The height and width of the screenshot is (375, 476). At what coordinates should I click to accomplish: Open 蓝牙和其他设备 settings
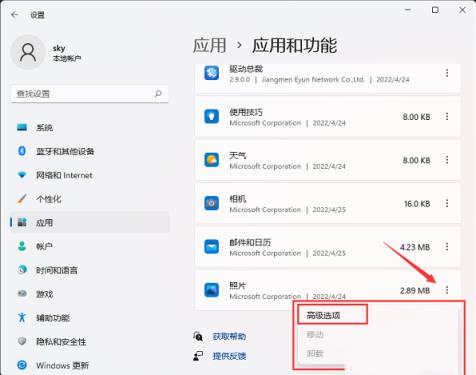pyautogui.click(x=89, y=151)
